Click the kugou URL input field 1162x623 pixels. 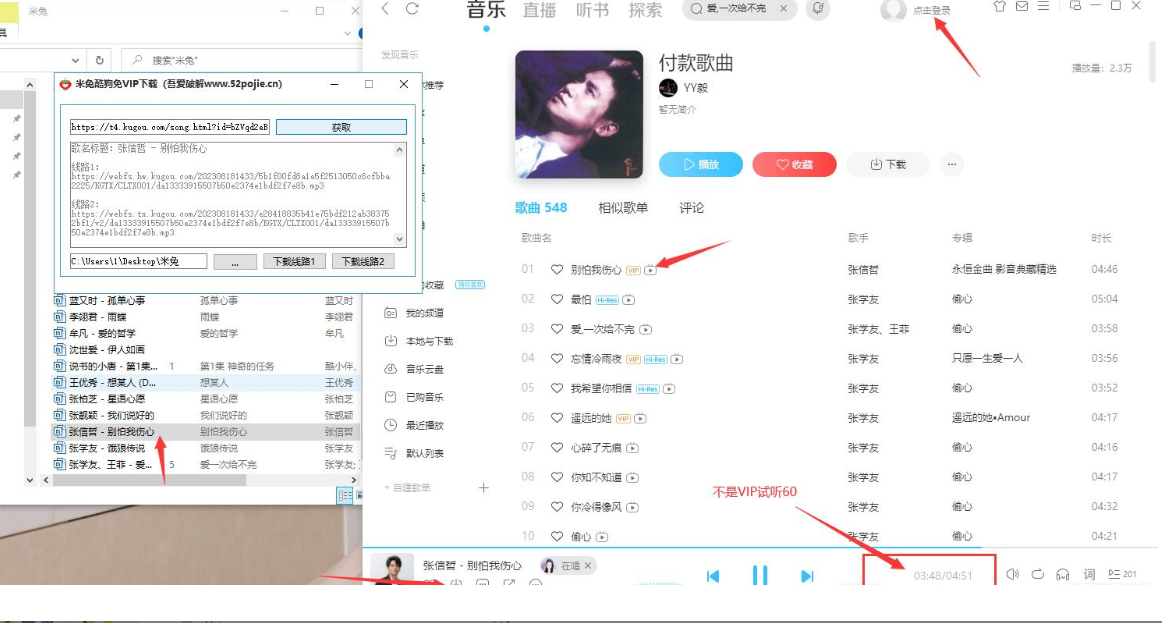click(x=169, y=127)
